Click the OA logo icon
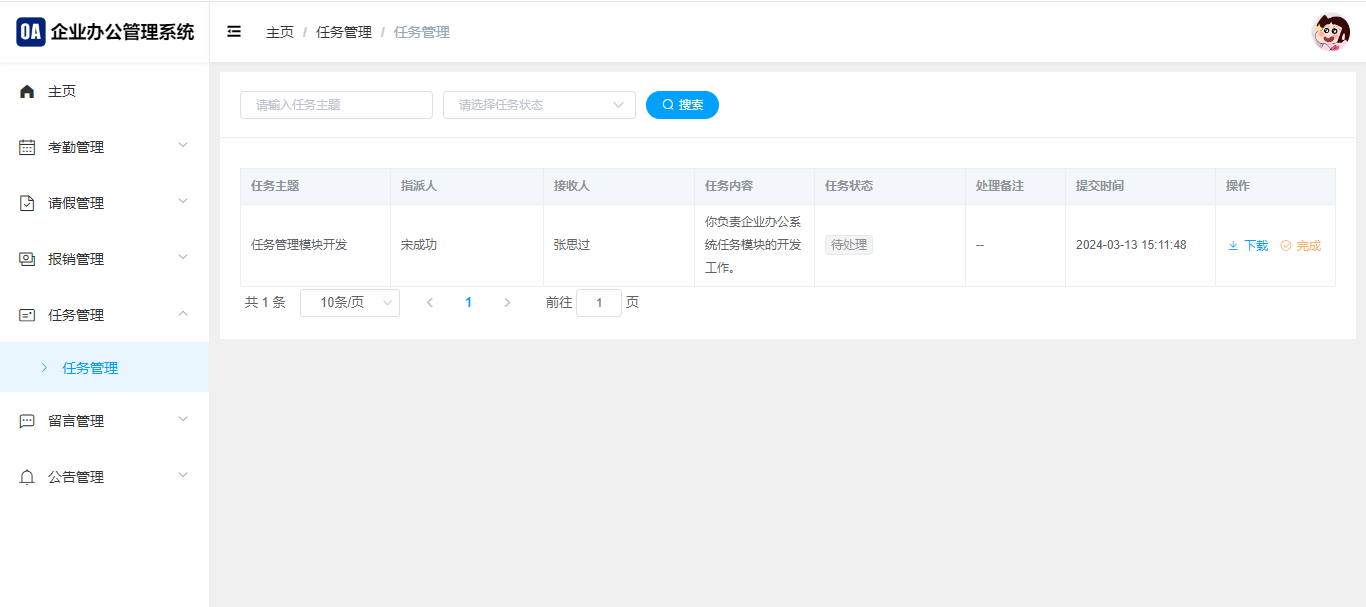The width and height of the screenshot is (1366, 607). (x=31, y=32)
